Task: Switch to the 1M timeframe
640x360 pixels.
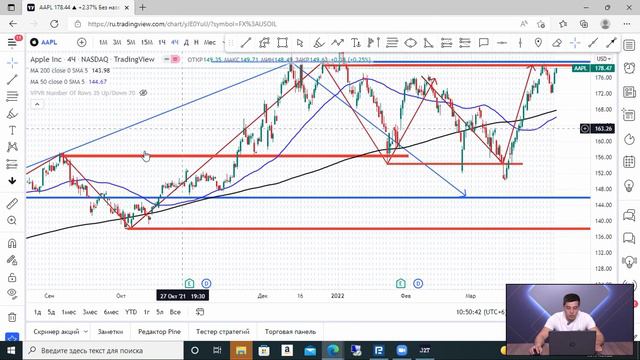Action: tap(103, 42)
